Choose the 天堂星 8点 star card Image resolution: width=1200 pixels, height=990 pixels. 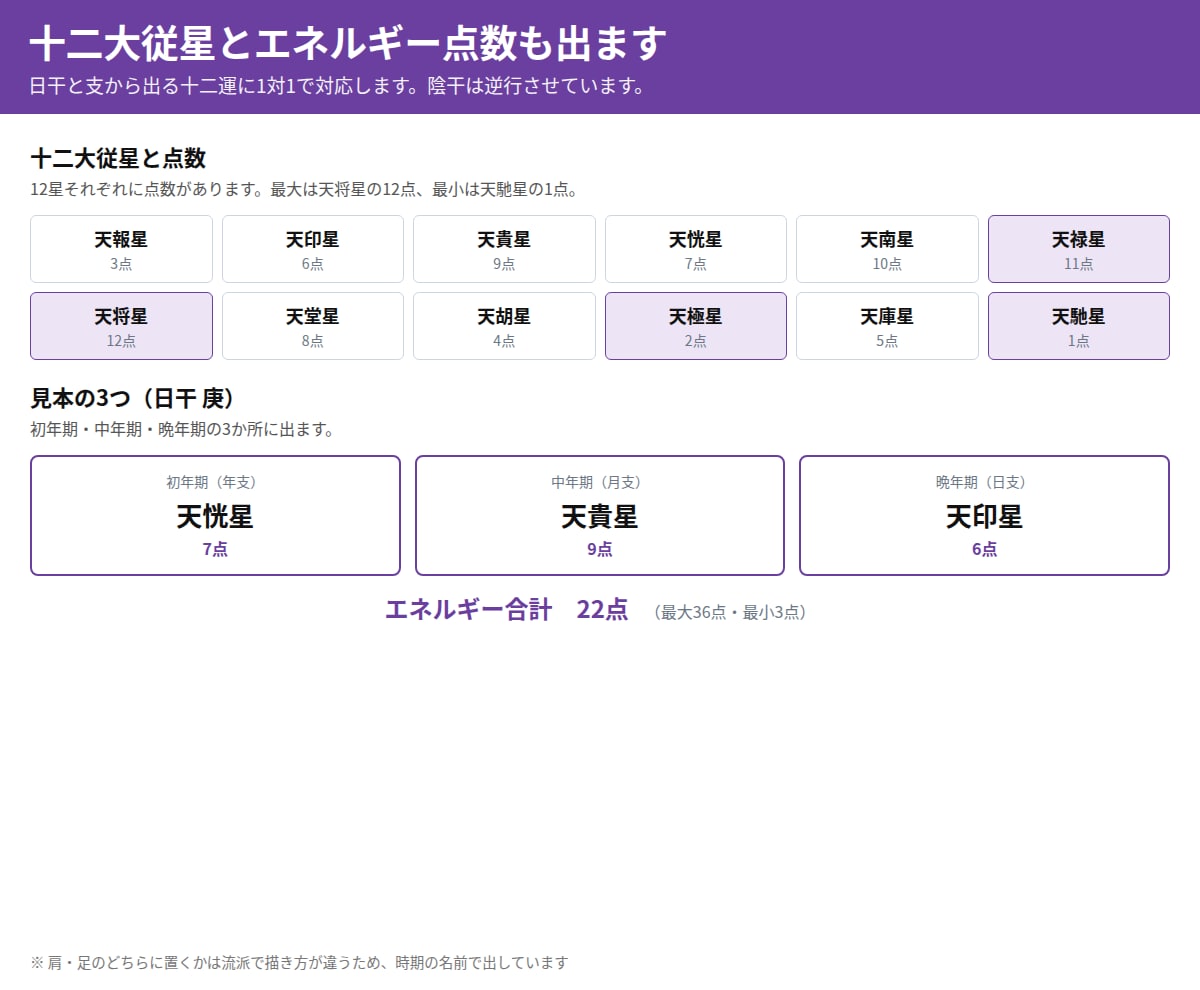313,326
